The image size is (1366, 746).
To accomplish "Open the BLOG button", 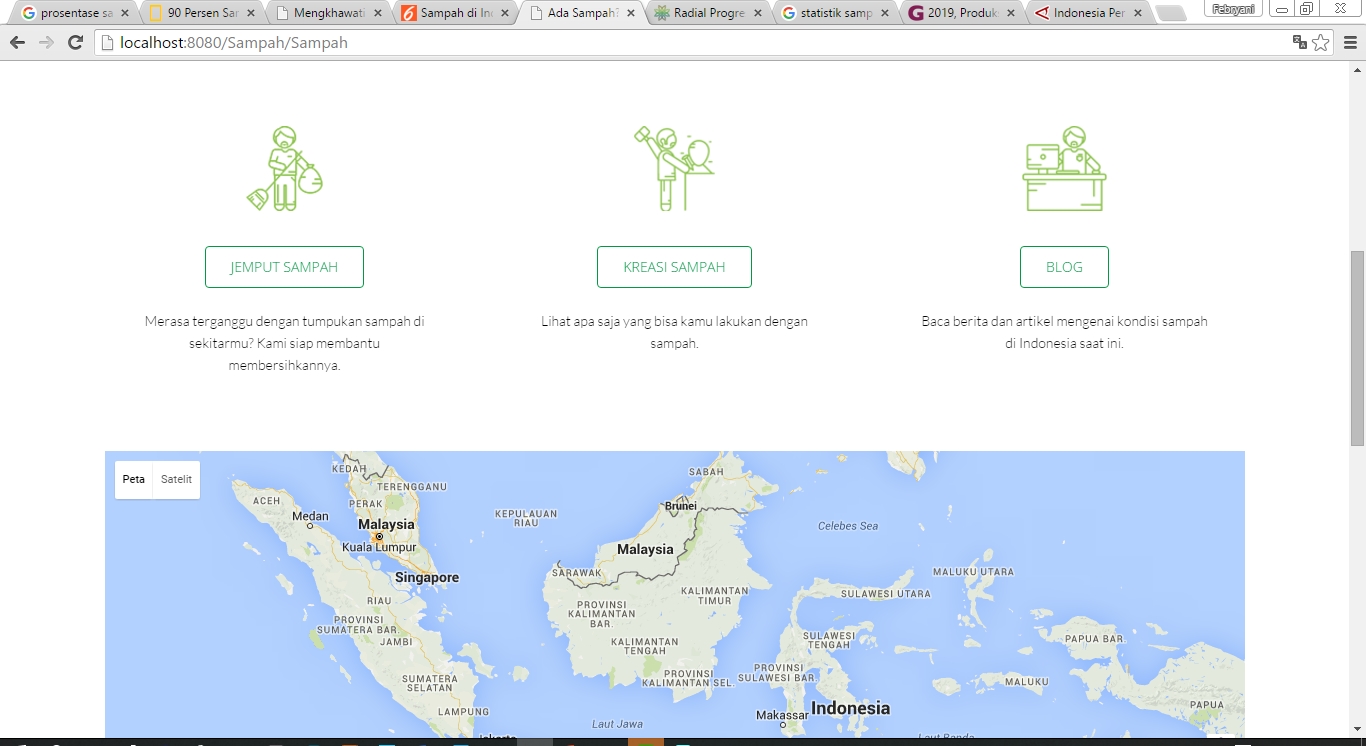I will click(1064, 267).
